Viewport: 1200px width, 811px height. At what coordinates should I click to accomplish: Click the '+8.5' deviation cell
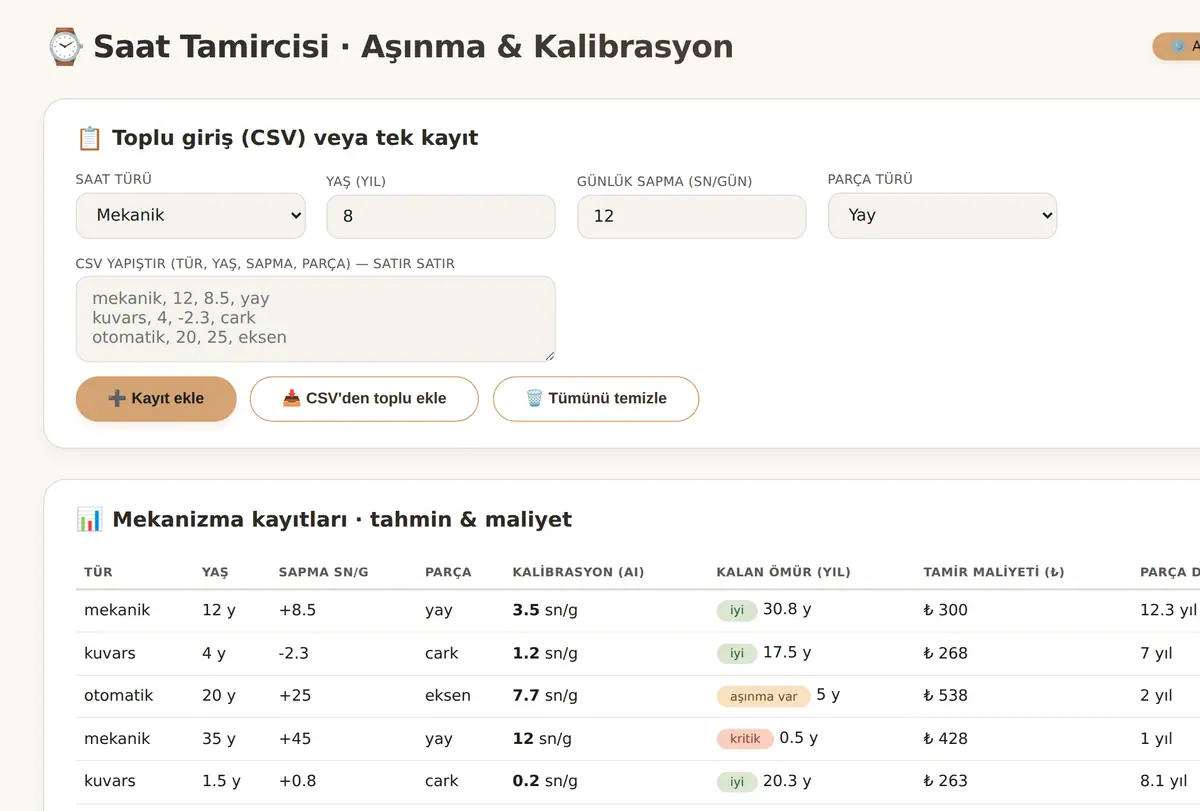[x=297, y=610]
